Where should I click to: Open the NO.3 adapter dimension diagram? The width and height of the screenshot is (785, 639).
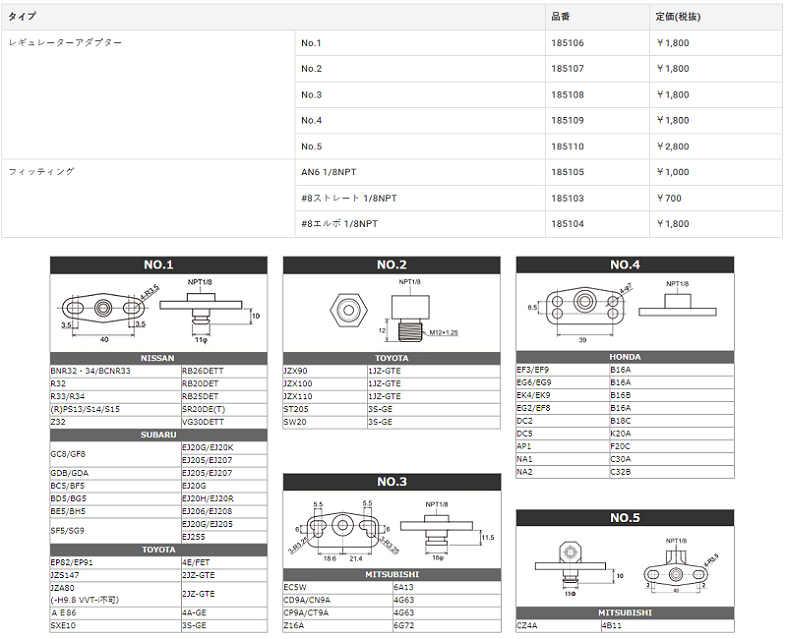[392, 529]
